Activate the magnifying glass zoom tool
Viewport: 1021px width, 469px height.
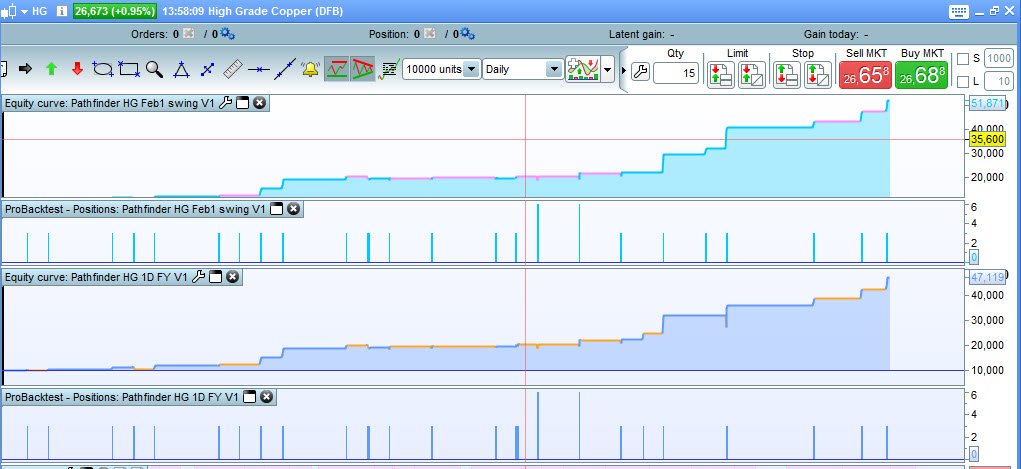(154, 69)
